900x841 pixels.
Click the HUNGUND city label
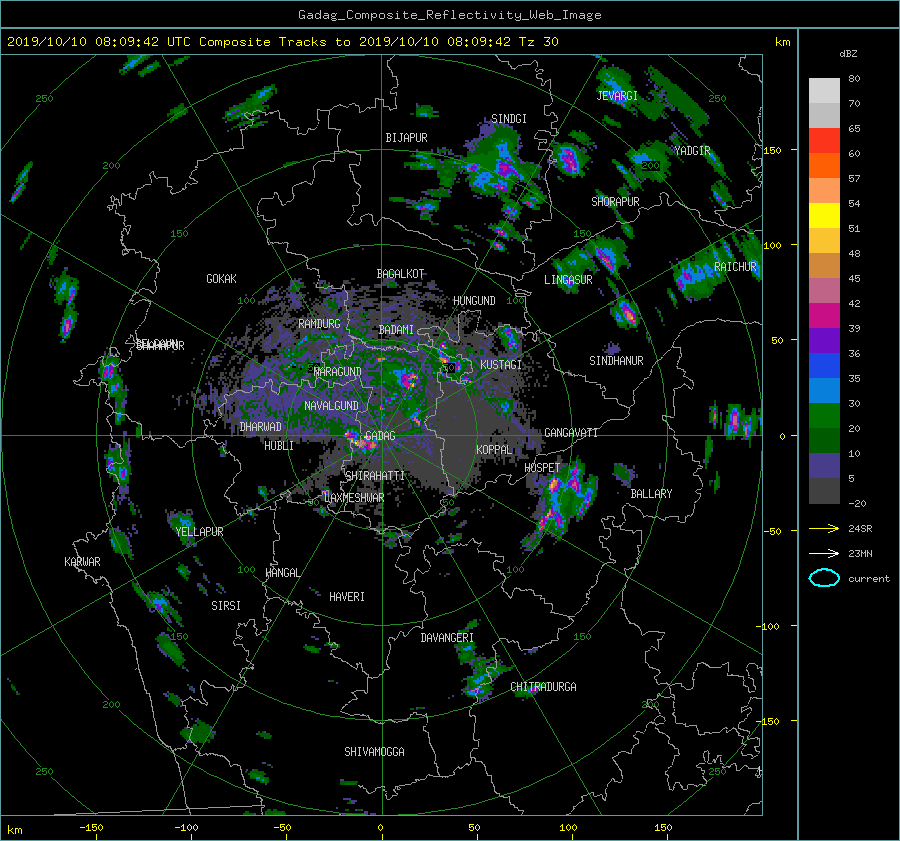pos(474,301)
